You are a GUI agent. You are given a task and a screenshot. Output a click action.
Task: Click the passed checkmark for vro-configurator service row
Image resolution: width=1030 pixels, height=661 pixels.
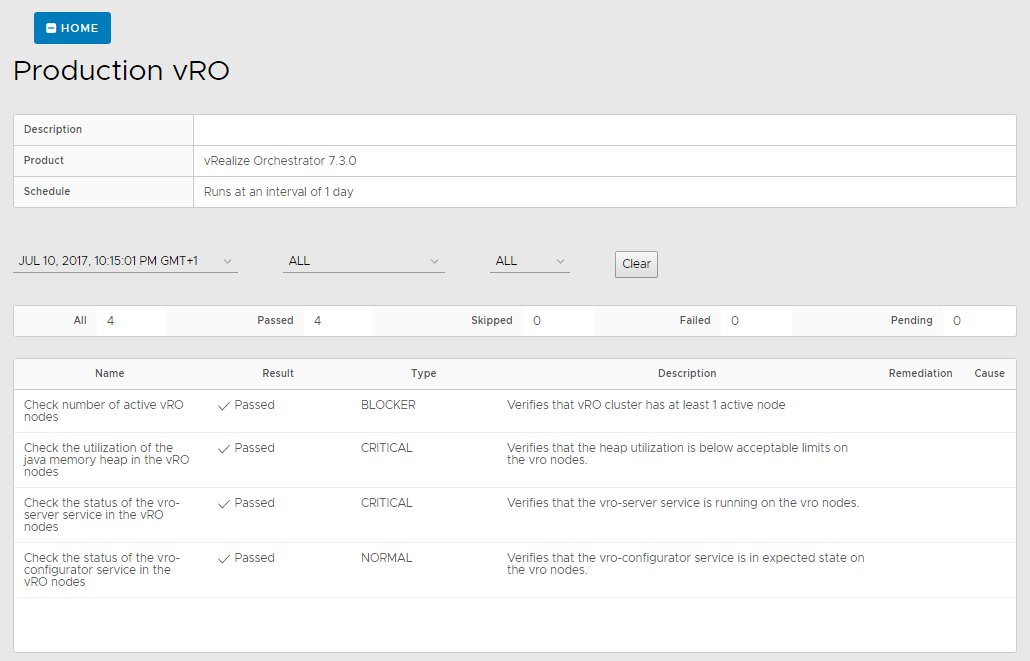pos(224,559)
